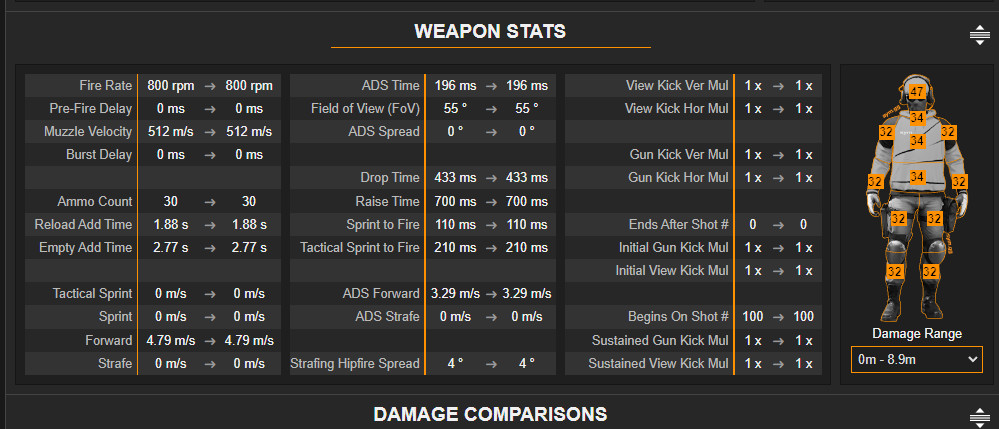Click the Weapon Stats section heading
Screen dimensions: 999x429
pyautogui.click(x=490, y=32)
